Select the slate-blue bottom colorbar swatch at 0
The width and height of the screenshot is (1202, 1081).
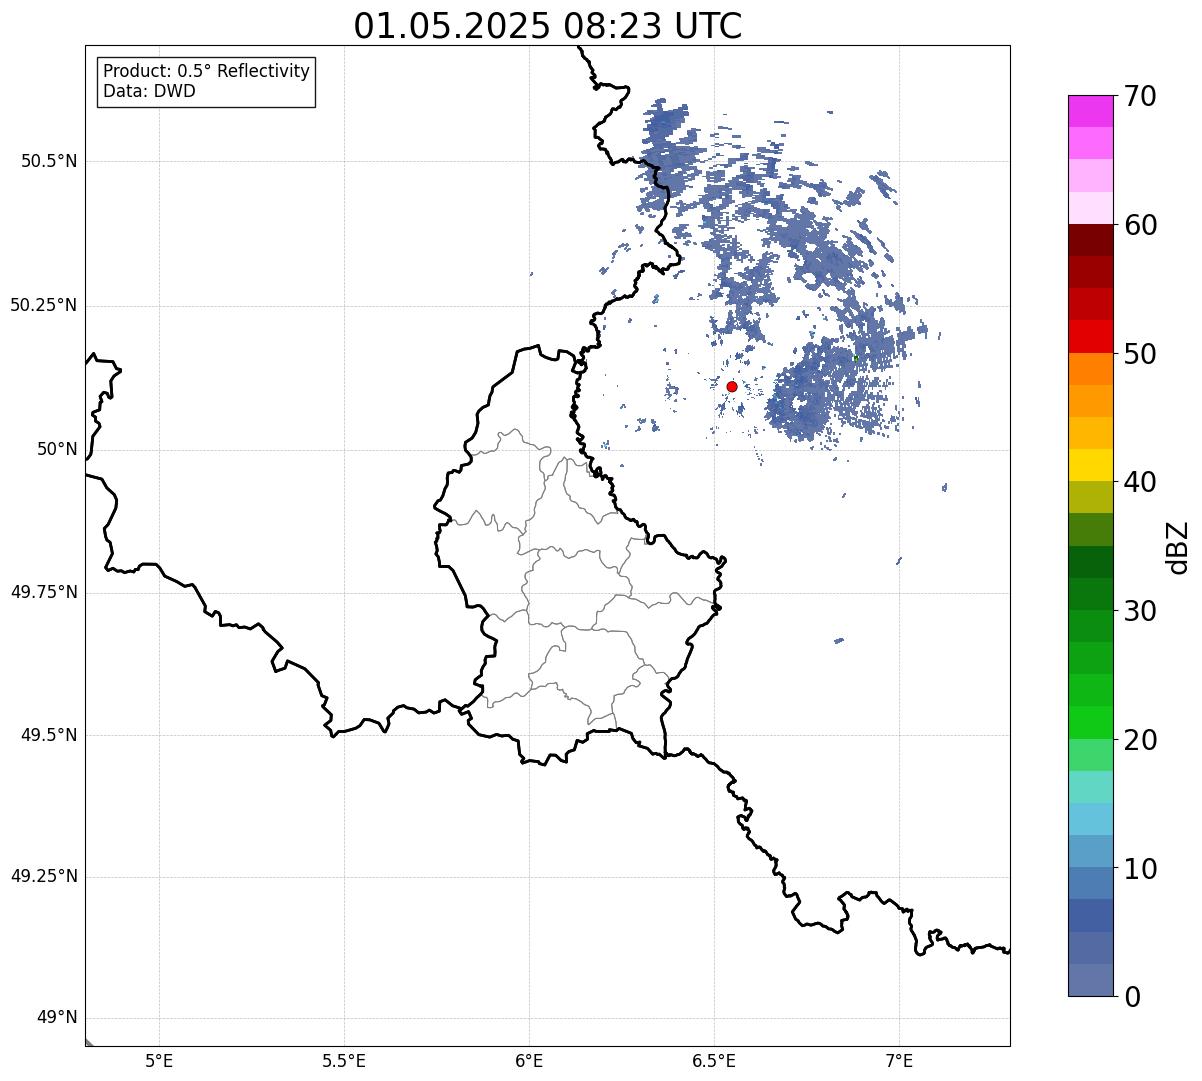pos(1090,980)
